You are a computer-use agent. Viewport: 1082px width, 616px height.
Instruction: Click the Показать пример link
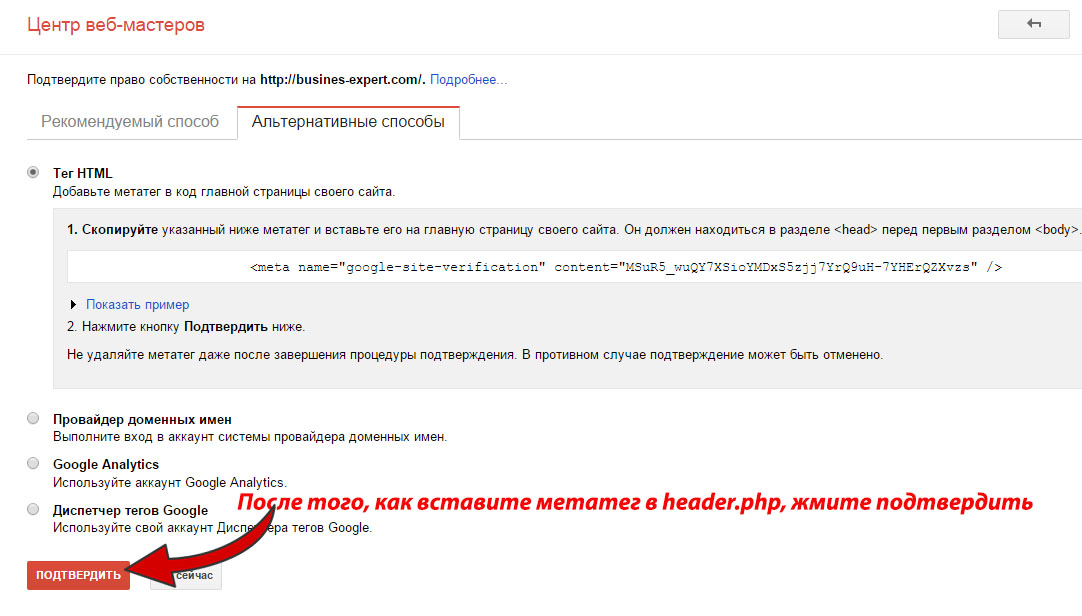(x=137, y=304)
